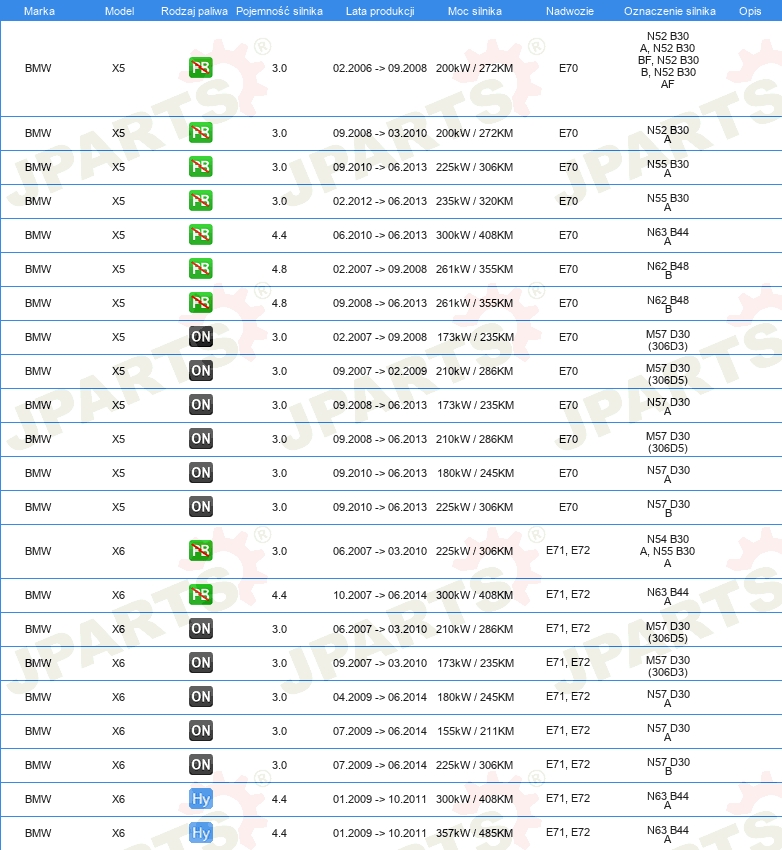Click the production date 10.2007 -> 06.2014
The image size is (782, 850).
pyautogui.click(x=380, y=595)
